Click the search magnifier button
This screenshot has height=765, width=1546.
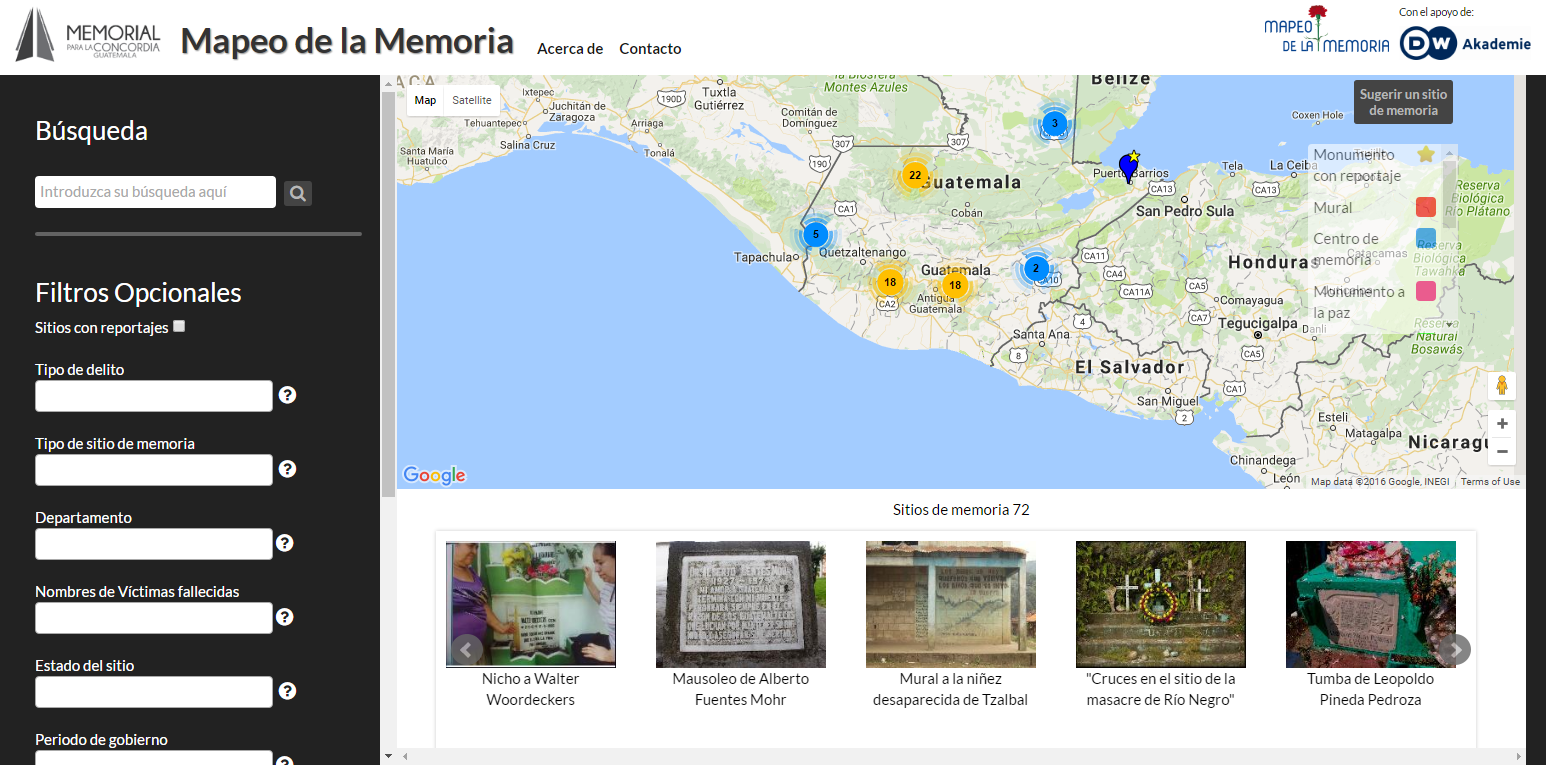point(298,193)
